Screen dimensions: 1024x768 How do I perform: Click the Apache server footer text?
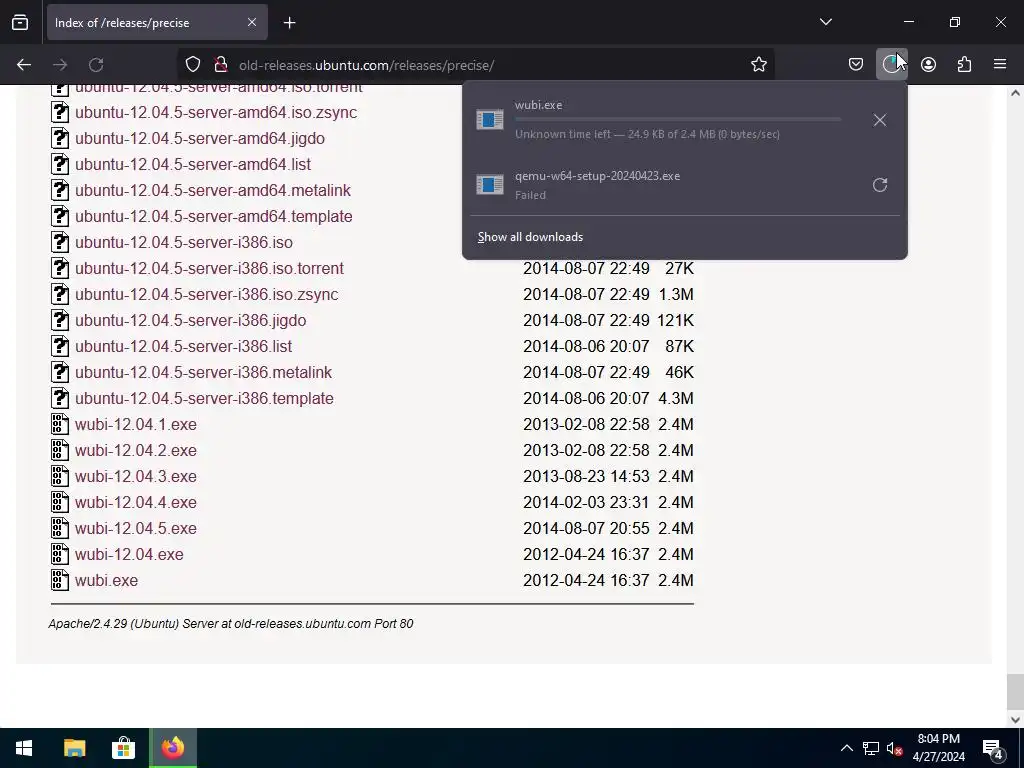pyautogui.click(x=231, y=624)
